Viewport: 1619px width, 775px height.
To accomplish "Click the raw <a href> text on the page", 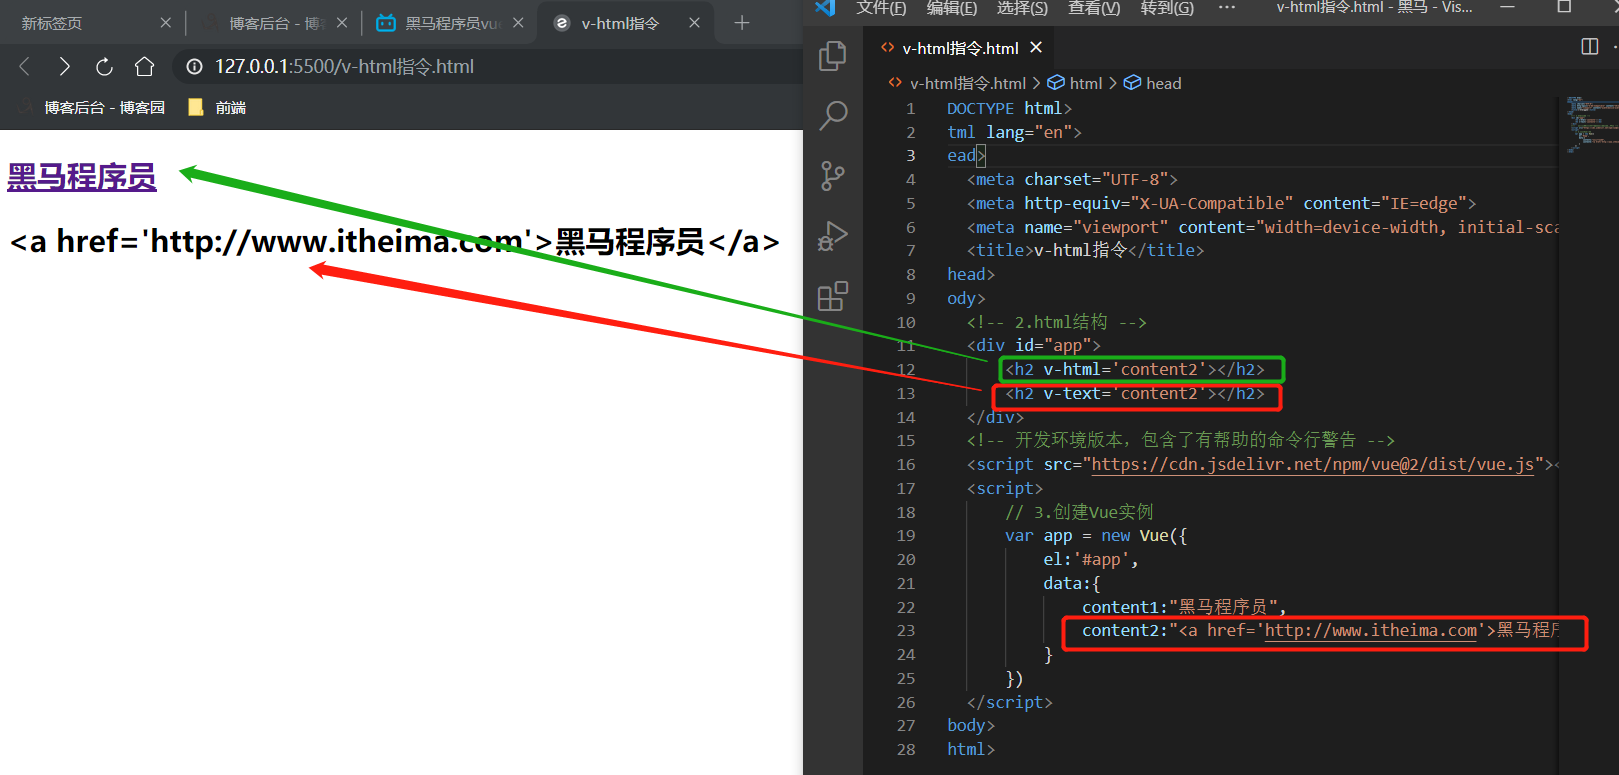I will 394,242.
